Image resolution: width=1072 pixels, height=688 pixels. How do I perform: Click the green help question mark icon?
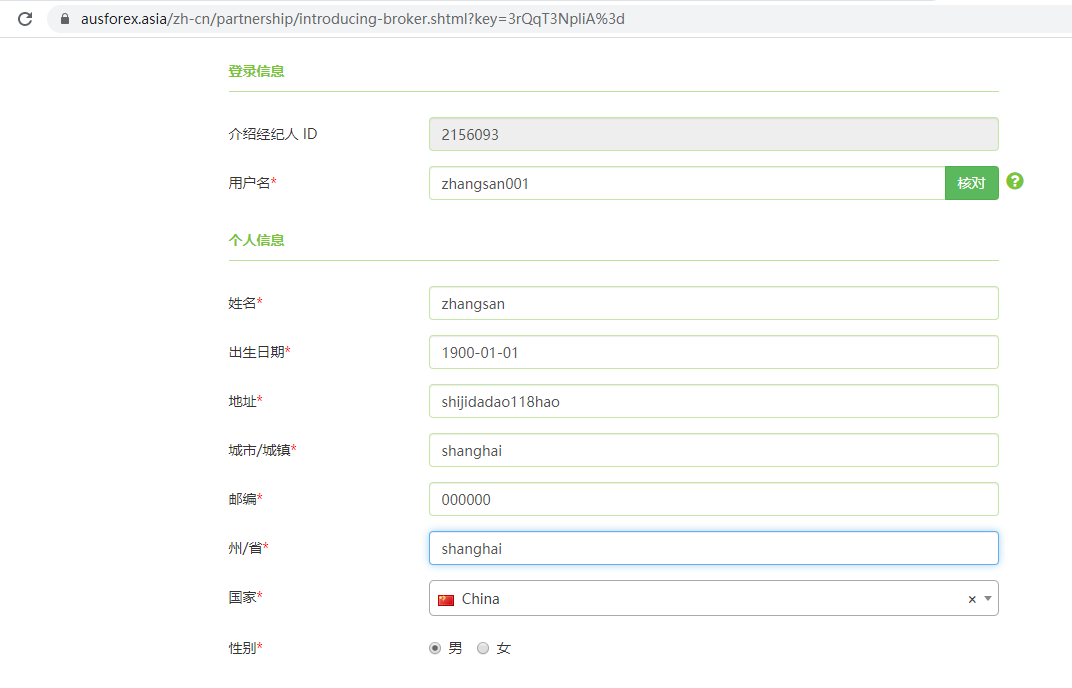coord(1015,181)
